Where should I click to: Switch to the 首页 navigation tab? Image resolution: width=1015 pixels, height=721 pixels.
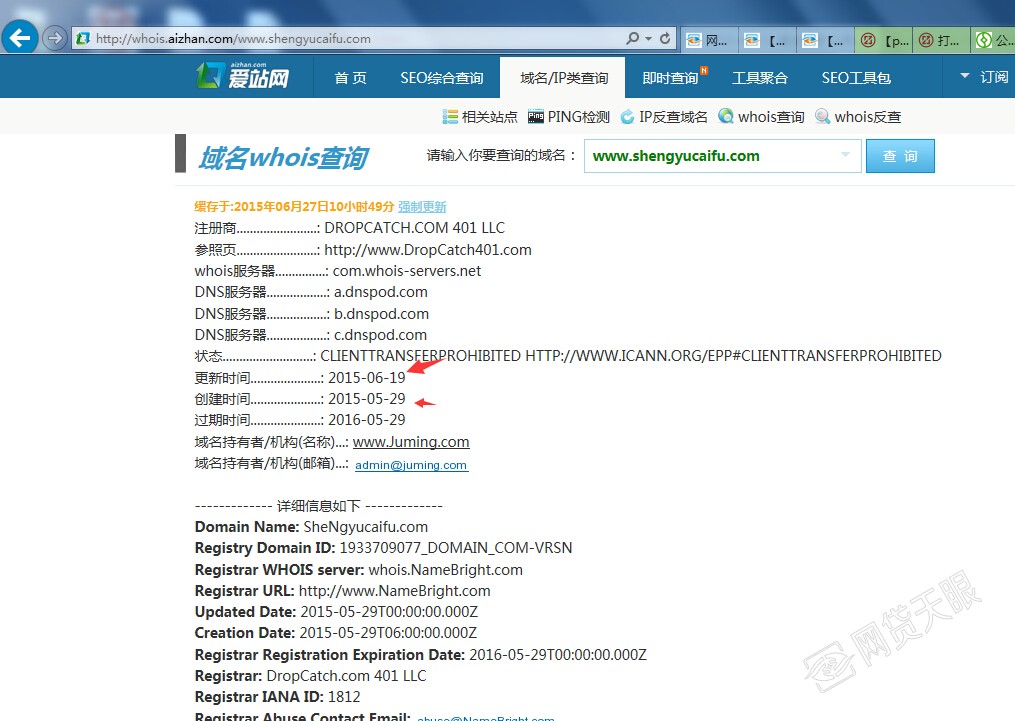tap(350, 78)
